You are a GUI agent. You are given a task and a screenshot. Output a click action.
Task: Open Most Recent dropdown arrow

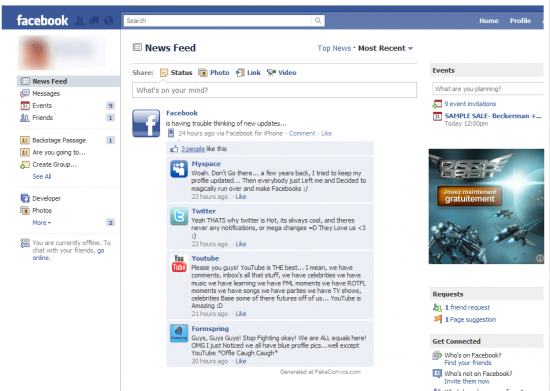[x=410, y=48]
